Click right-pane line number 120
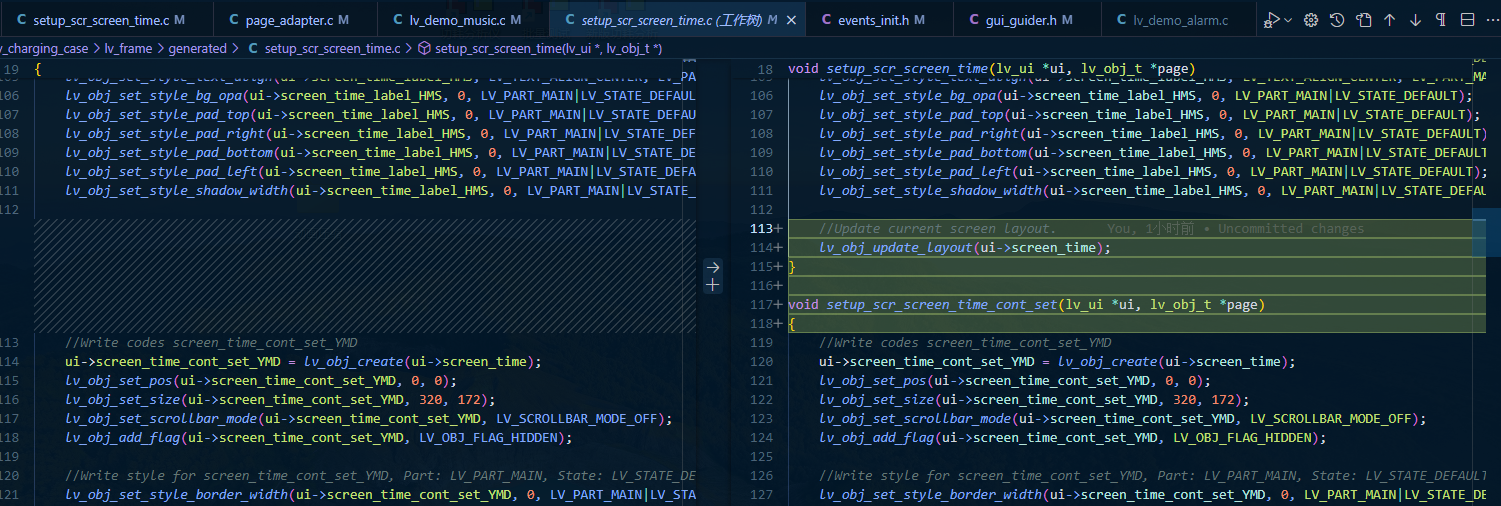1501x506 pixels. [x=764, y=362]
